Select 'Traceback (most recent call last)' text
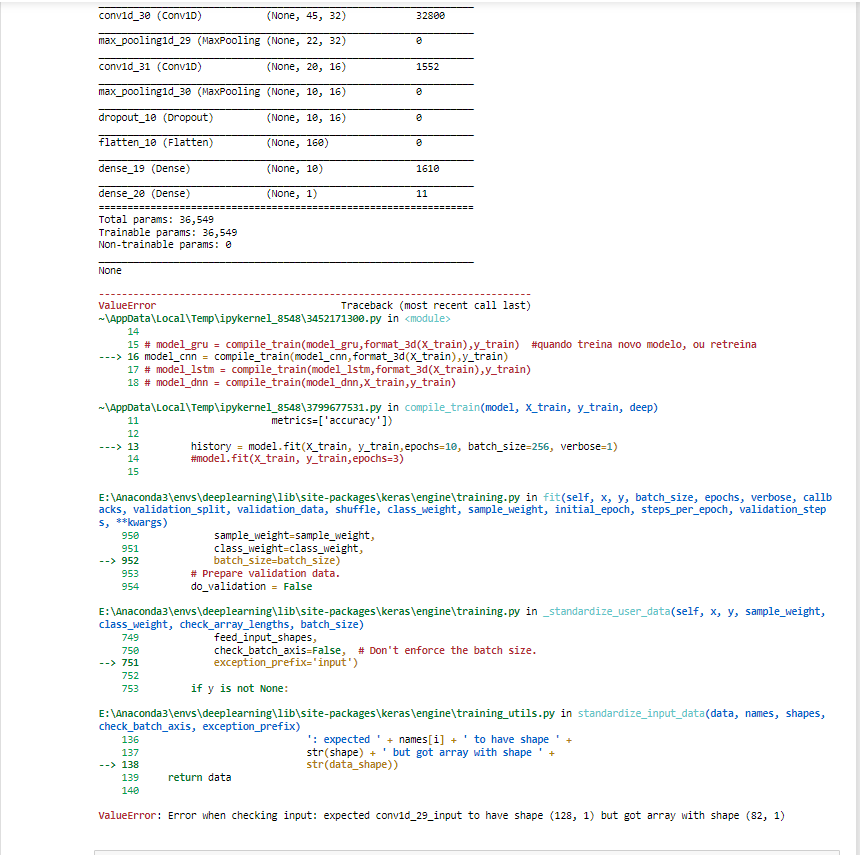This screenshot has height=855, width=860. [x=435, y=306]
